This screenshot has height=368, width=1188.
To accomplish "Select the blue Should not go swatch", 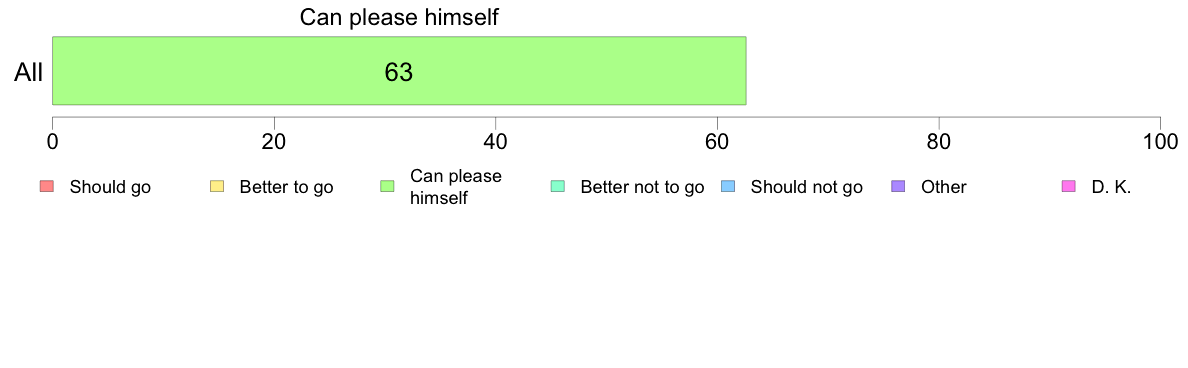I will click(x=728, y=186).
